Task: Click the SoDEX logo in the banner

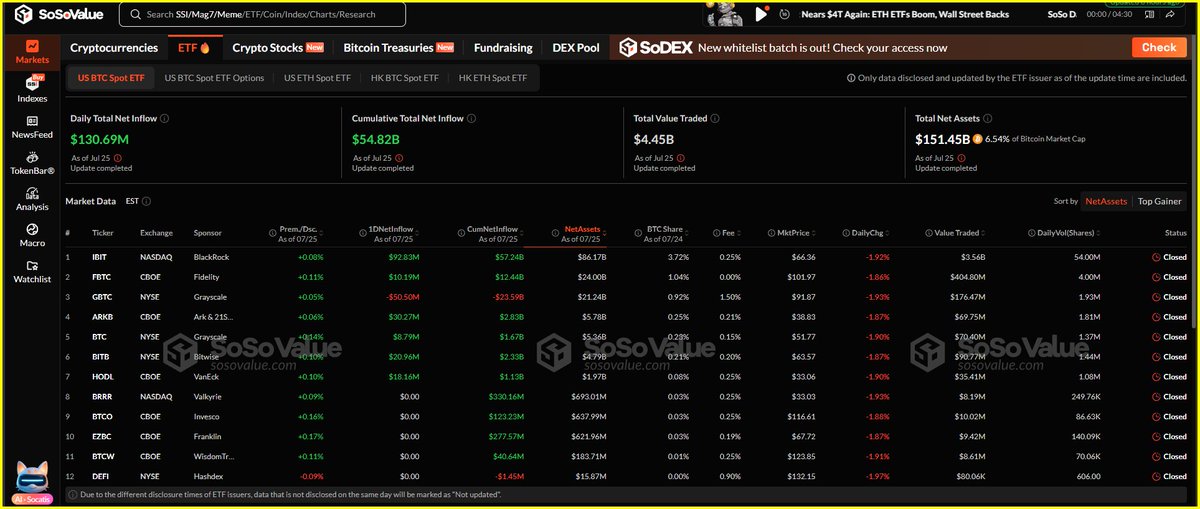Action: 654,47
